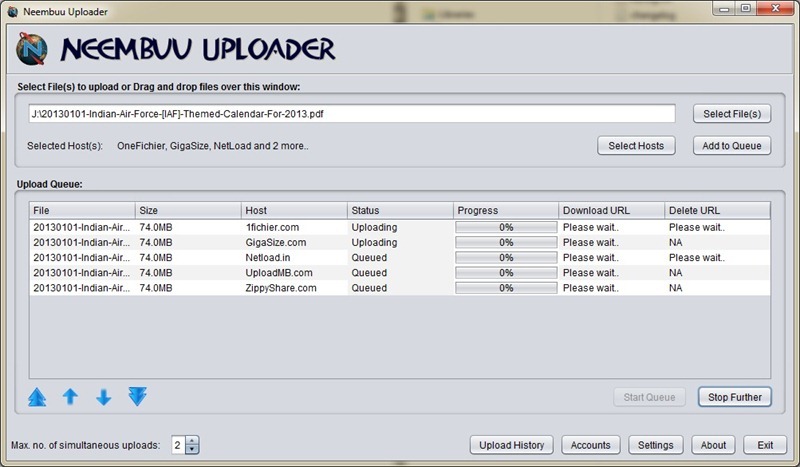
Task: Click the Host column header
Action: point(294,210)
